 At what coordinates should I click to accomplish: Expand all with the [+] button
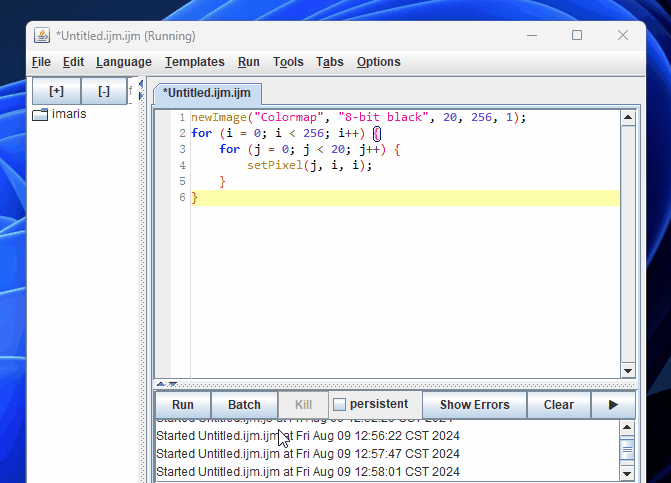(56, 91)
